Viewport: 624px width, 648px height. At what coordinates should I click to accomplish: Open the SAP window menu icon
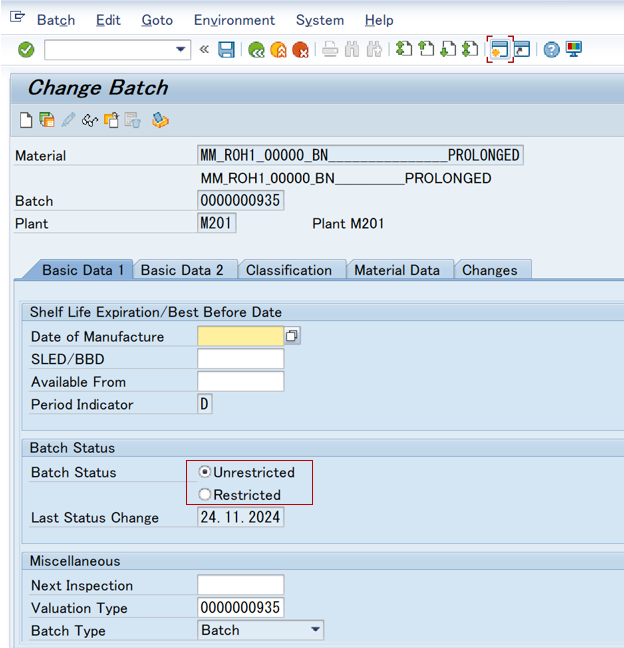pos(17,18)
